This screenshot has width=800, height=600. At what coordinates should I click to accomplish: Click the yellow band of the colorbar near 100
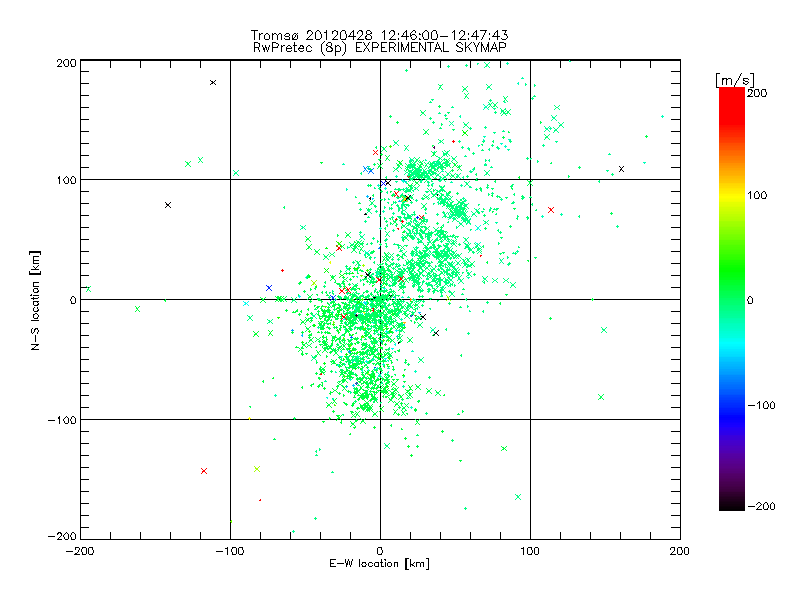click(x=732, y=196)
